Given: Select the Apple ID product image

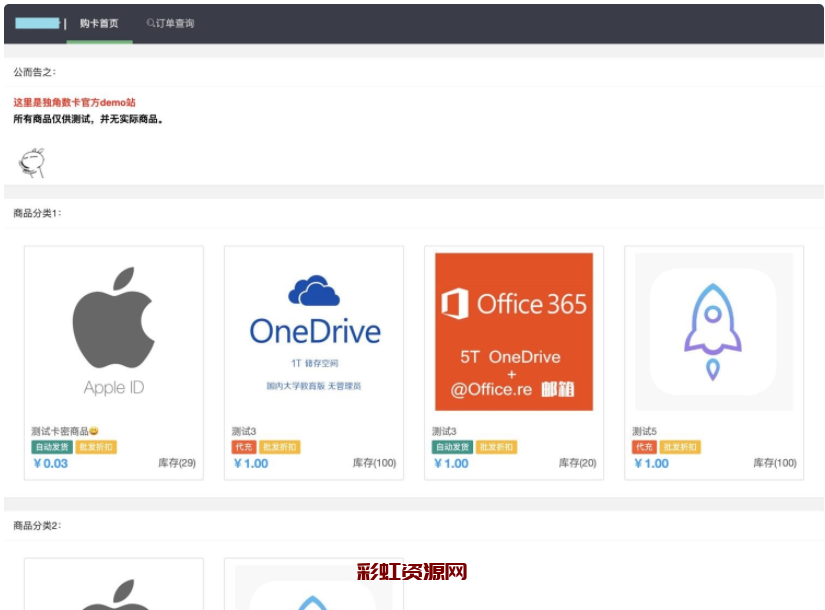Looking at the screenshot, I should click(113, 332).
